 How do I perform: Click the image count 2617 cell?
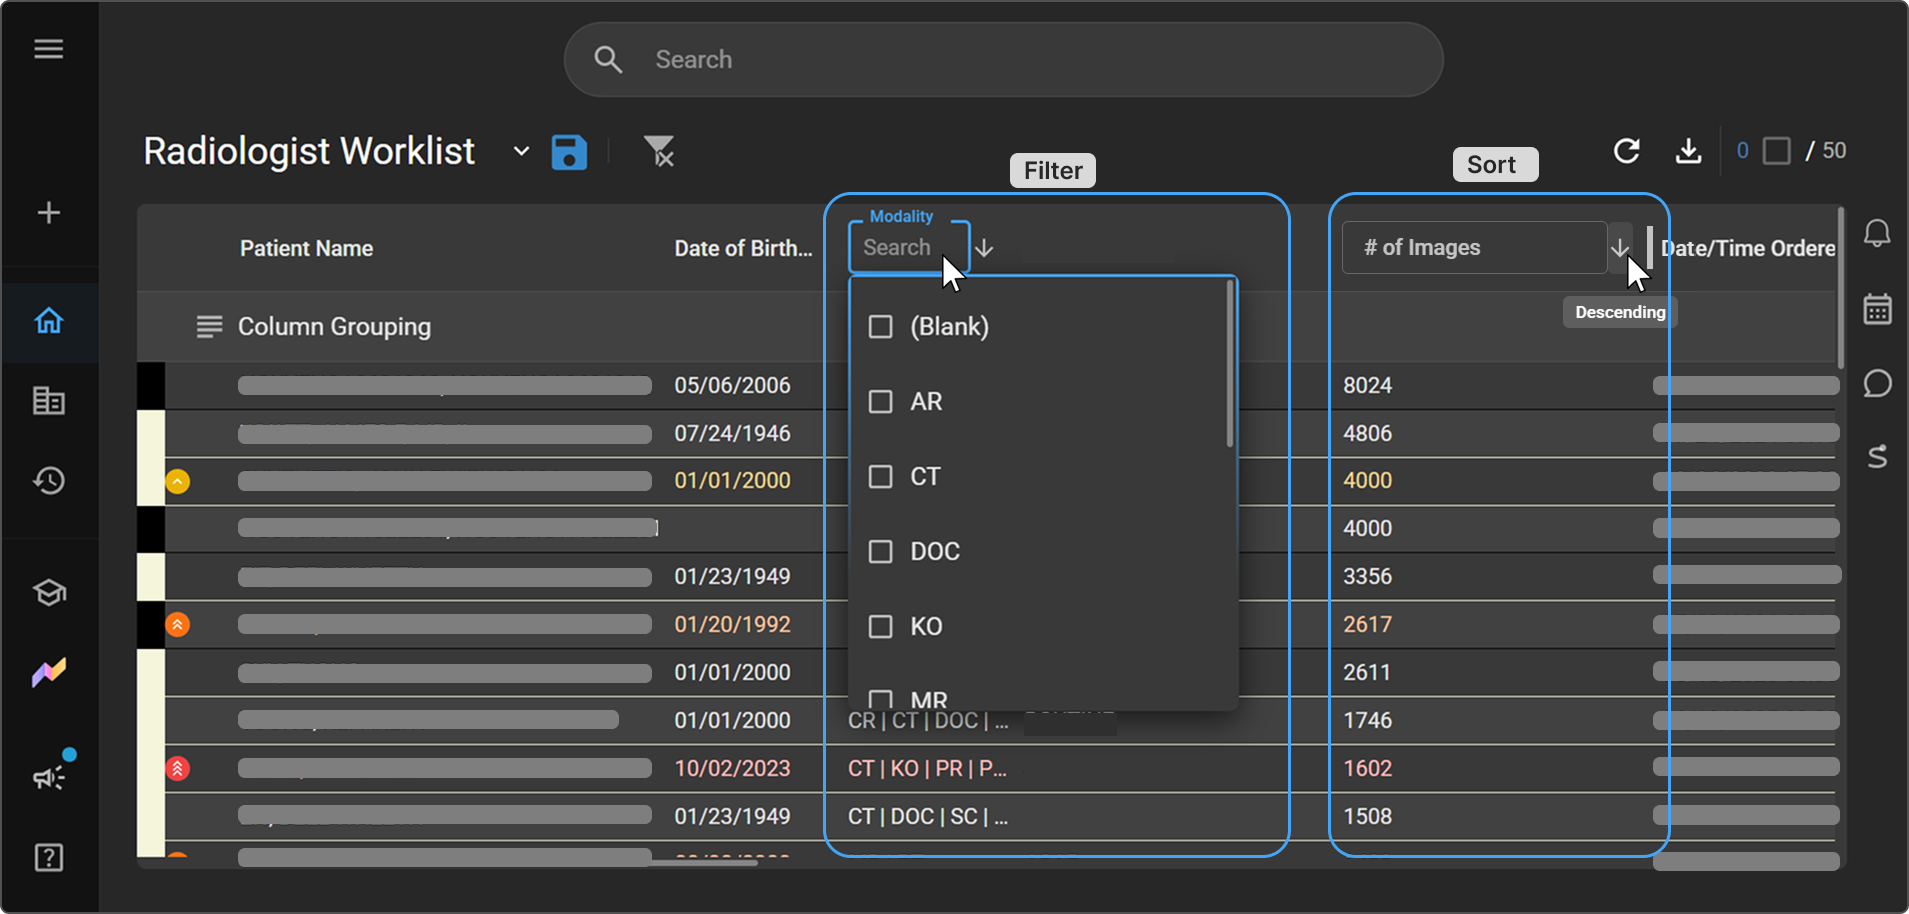1367,625
